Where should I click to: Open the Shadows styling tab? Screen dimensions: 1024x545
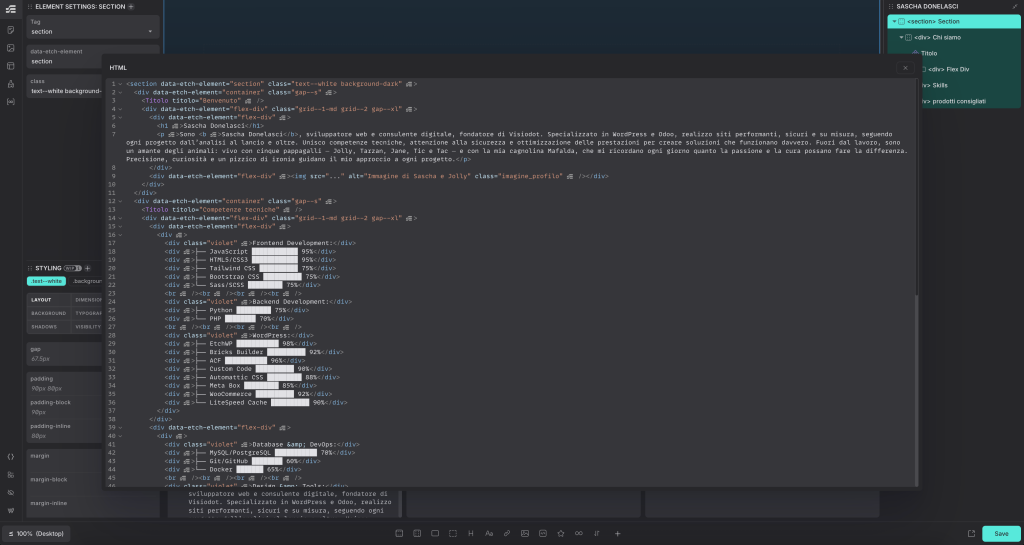coord(44,326)
